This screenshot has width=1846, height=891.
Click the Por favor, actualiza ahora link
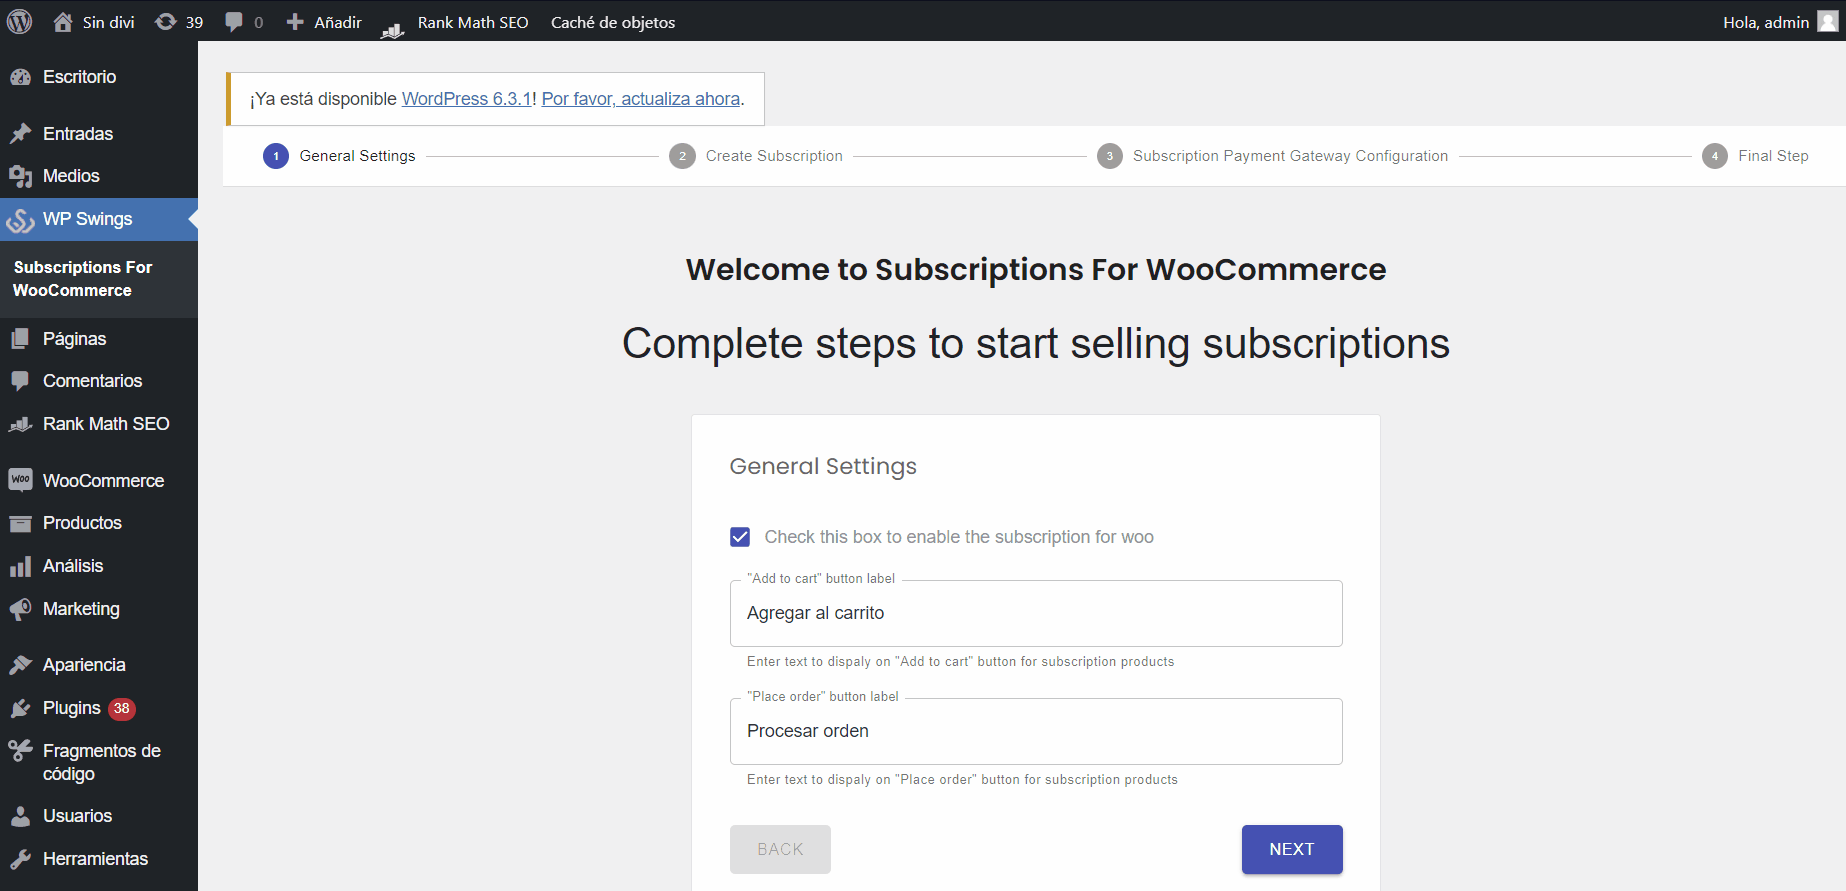coord(640,99)
